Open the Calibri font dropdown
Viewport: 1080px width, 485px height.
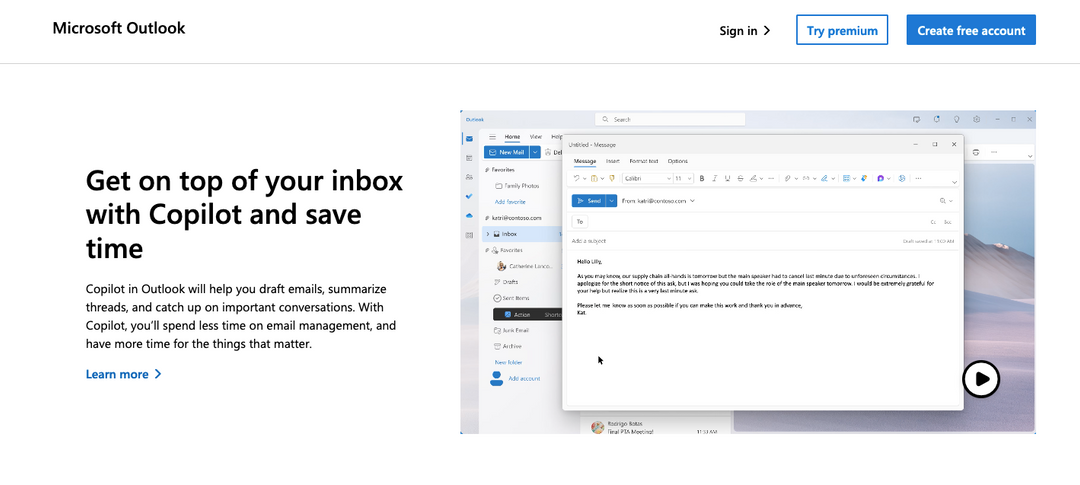click(x=647, y=178)
